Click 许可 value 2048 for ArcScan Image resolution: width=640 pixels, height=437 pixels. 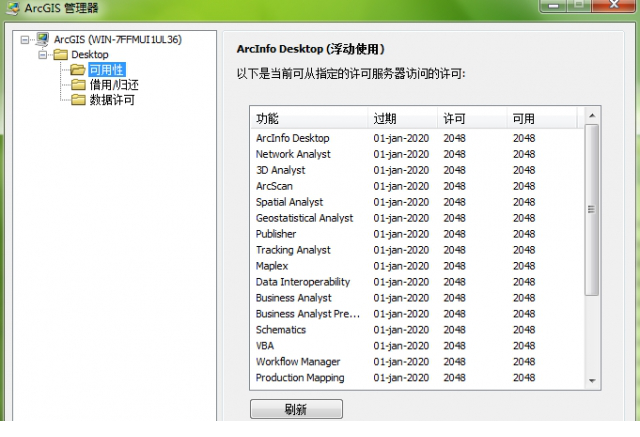click(454, 186)
